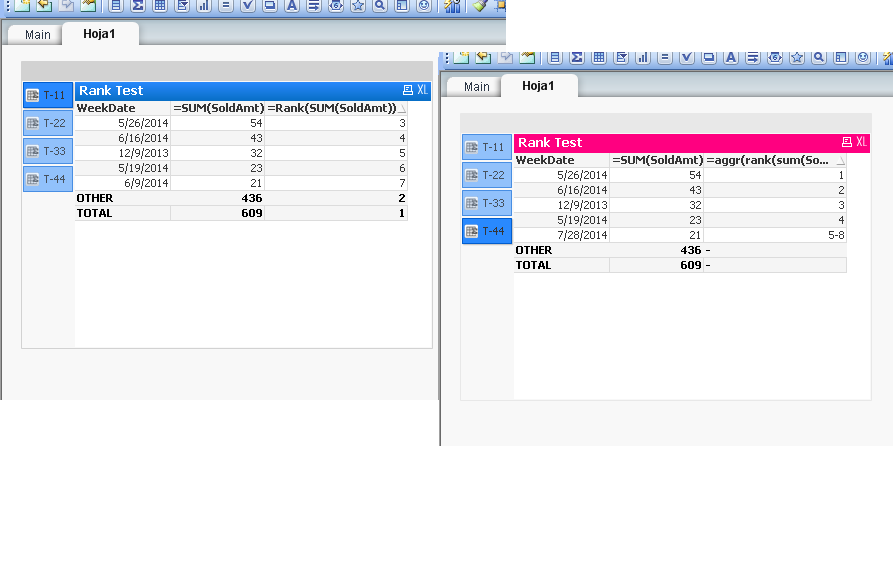Create Bookmark Object (star) in right window toolbar
The width and height of the screenshot is (893, 587).
[797, 57]
